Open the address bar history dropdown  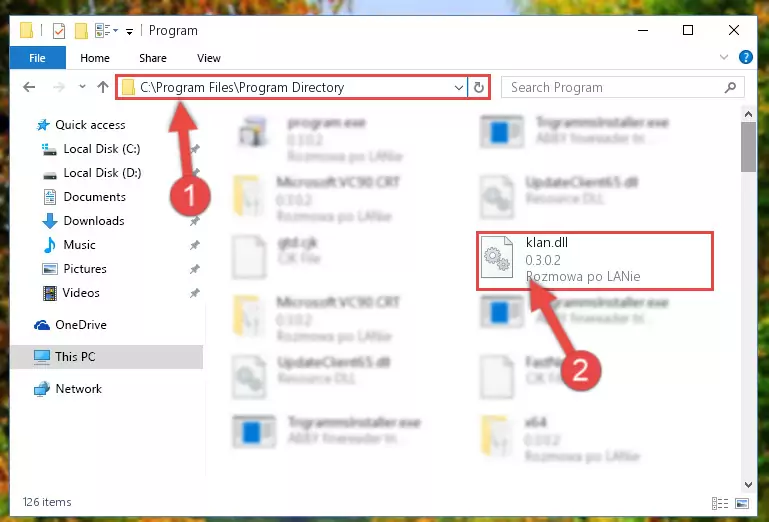tap(459, 88)
